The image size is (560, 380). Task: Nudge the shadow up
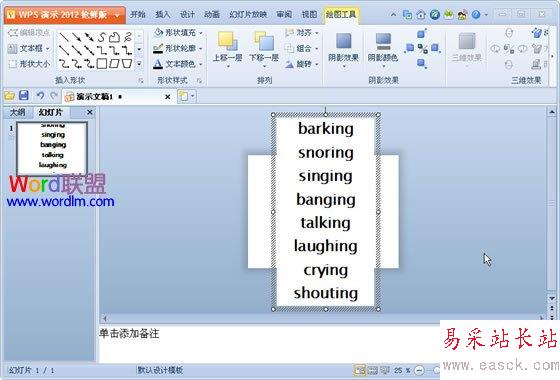tap(422, 34)
